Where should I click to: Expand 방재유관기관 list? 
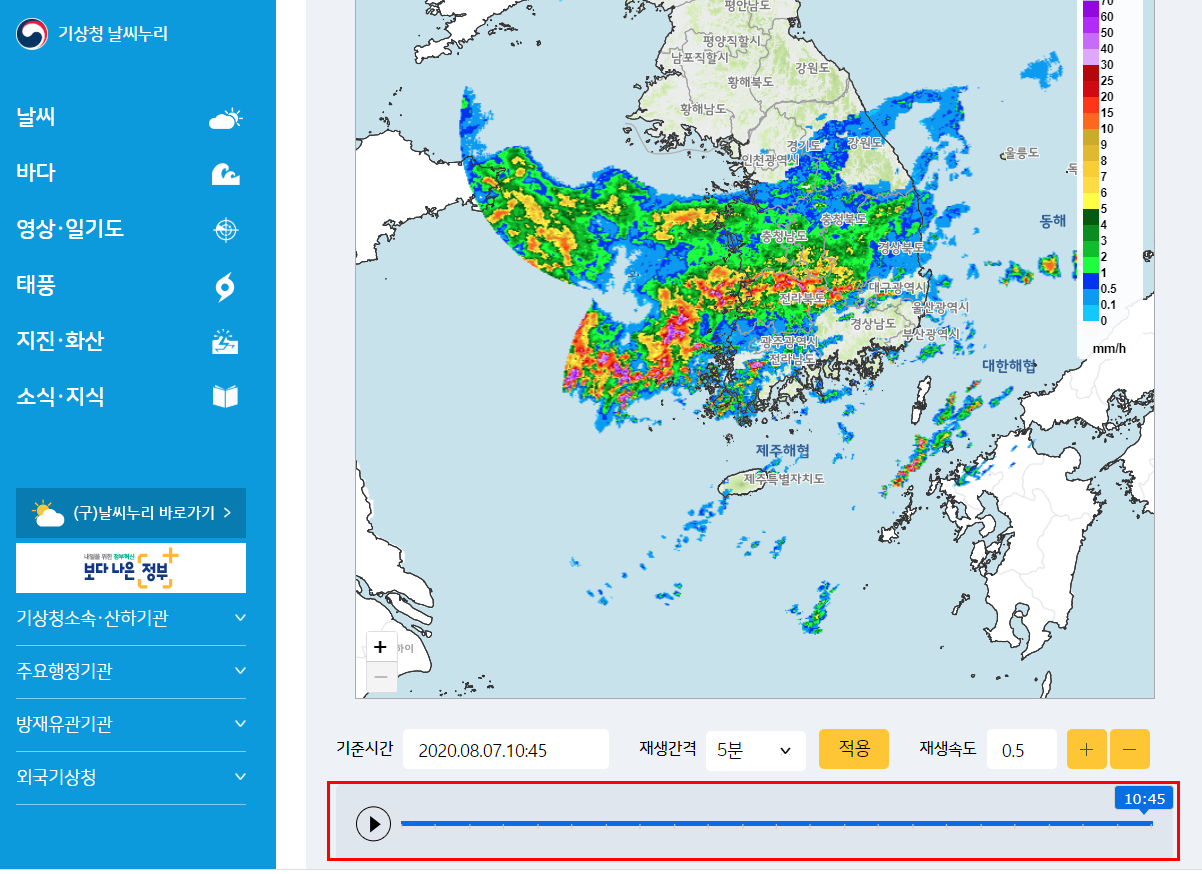[131, 724]
